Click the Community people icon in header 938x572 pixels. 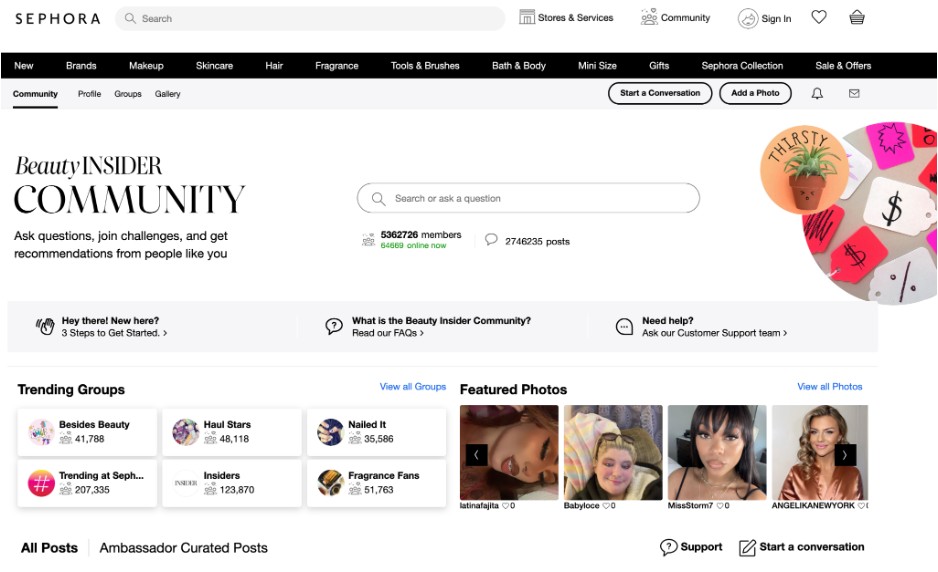point(649,17)
